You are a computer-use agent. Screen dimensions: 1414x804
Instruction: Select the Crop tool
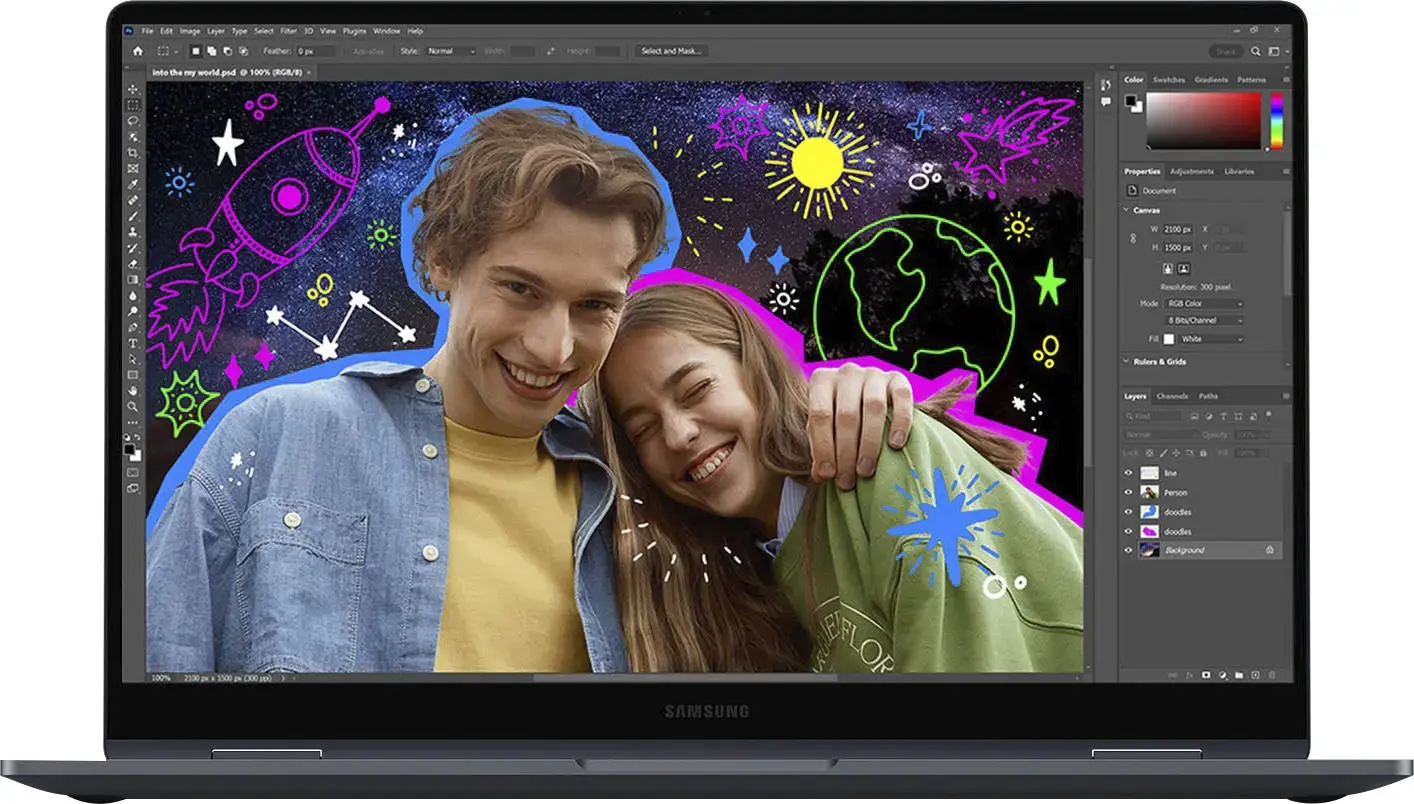[134, 153]
